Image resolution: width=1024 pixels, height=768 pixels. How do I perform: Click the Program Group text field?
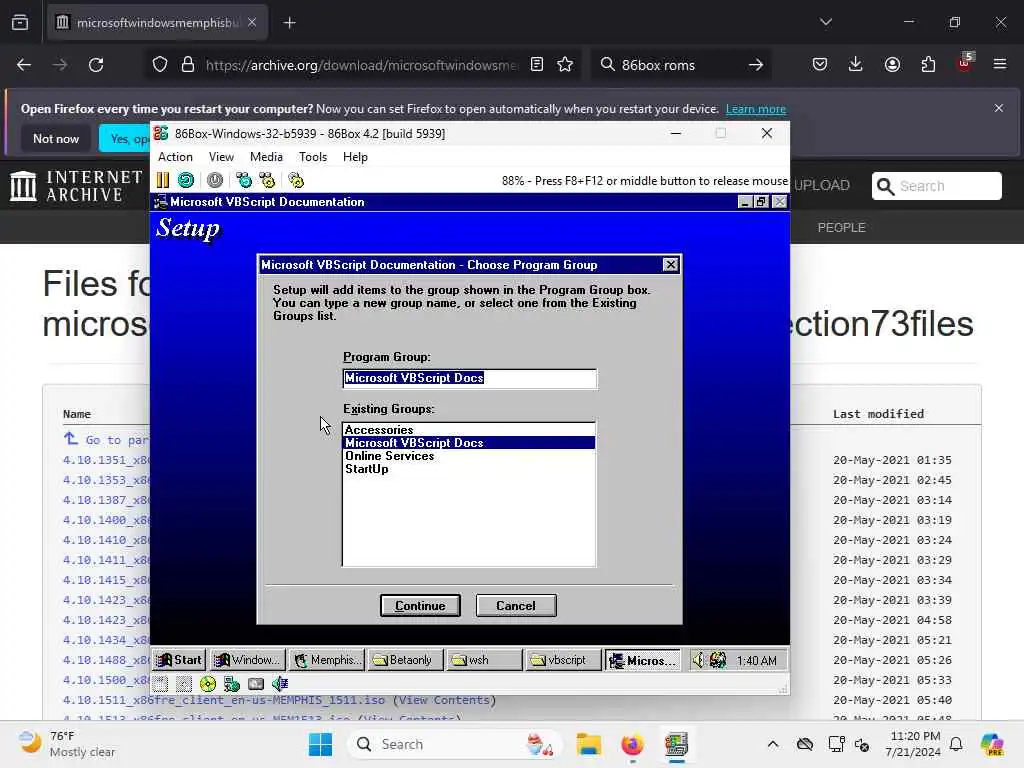pos(470,378)
